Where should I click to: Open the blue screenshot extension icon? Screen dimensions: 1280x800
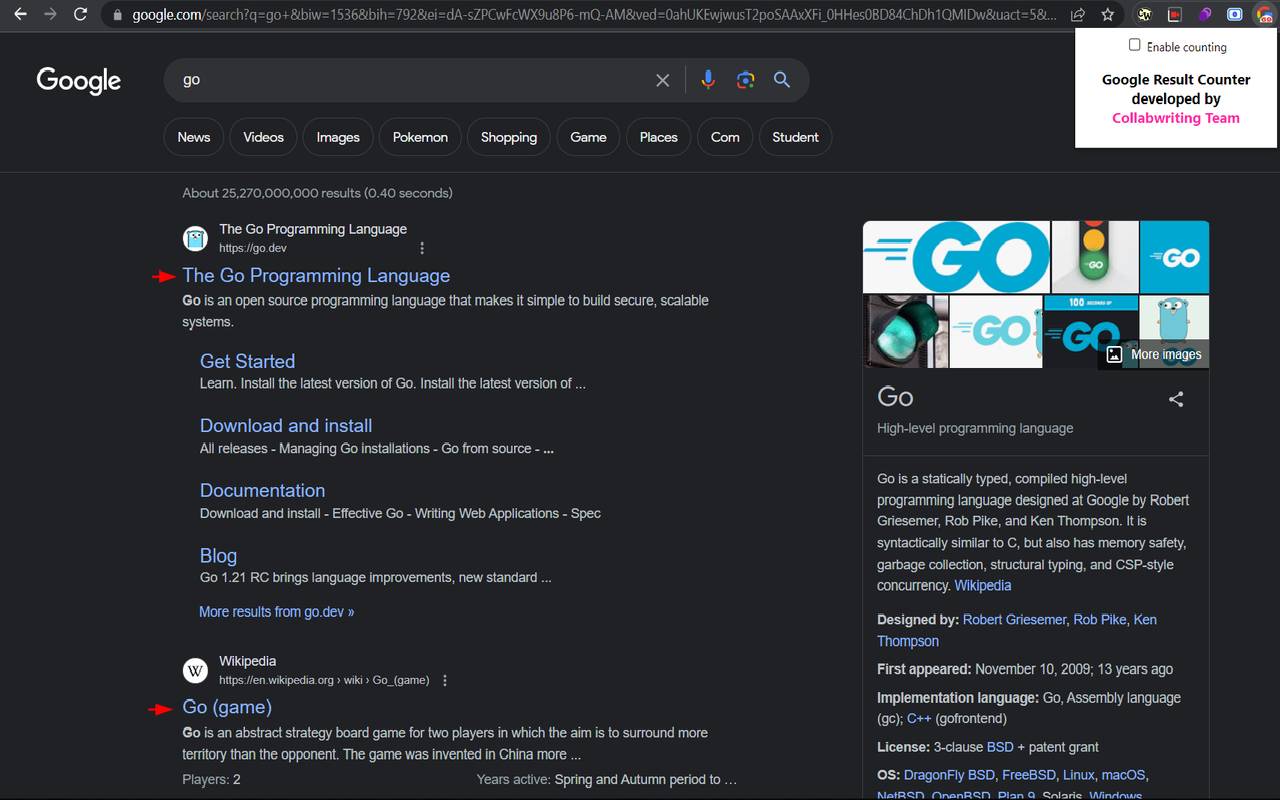(x=1235, y=15)
